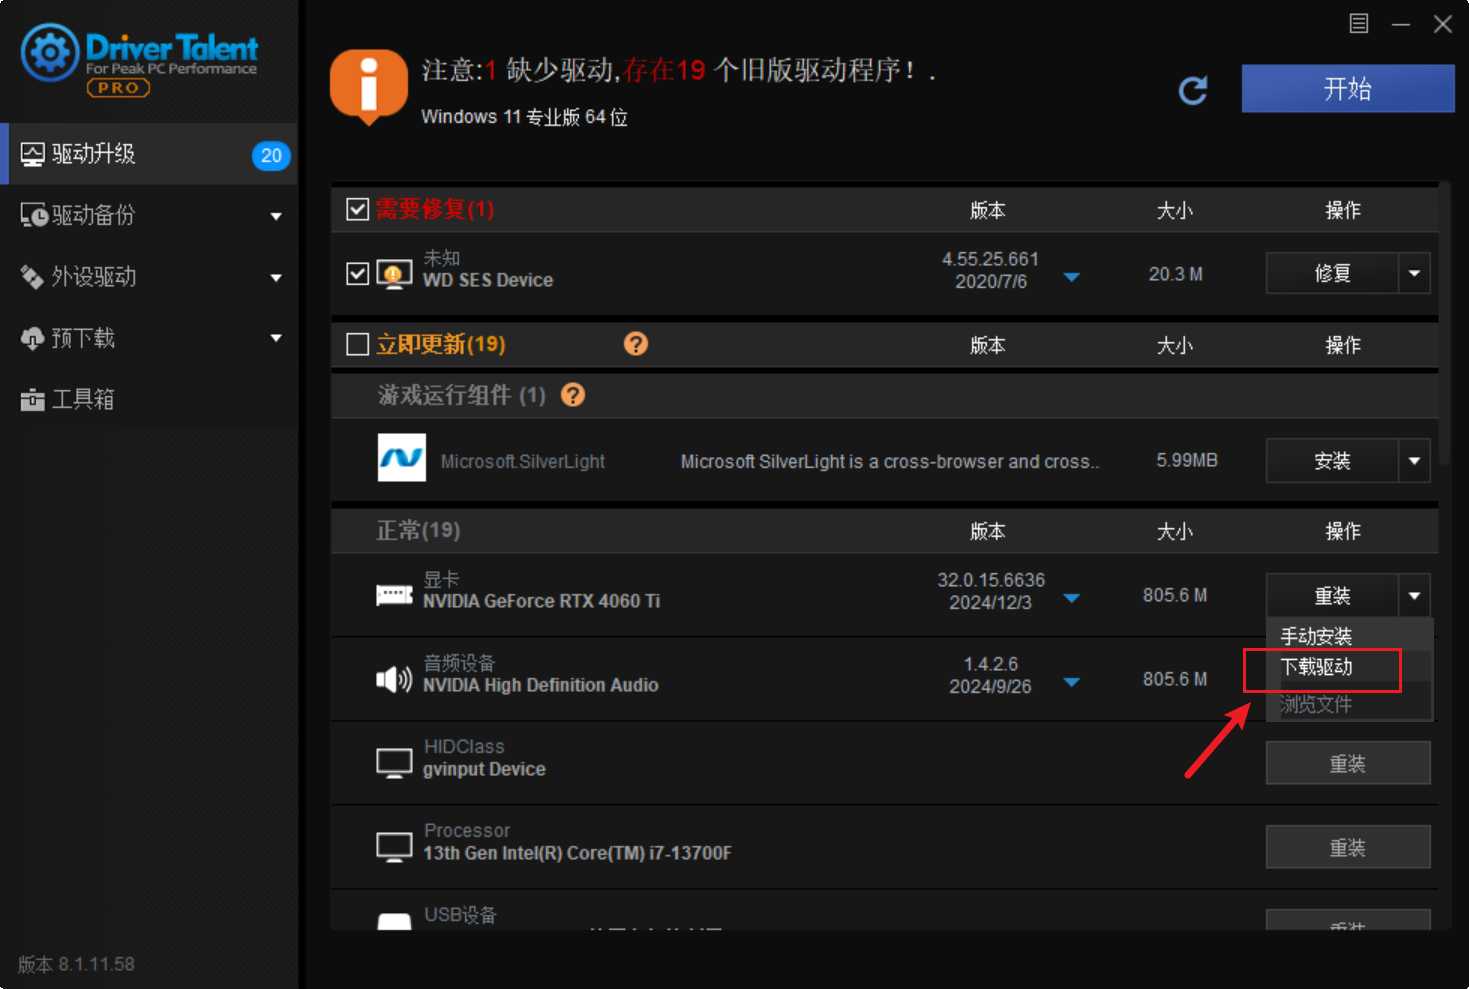1469x989 pixels.
Task: Click the 正常(19) section header
Action: [x=418, y=530]
